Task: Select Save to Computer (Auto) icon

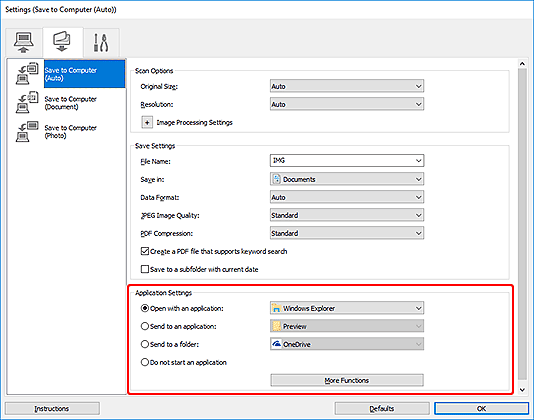Action: pyautogui.click(x=27, y=74)
